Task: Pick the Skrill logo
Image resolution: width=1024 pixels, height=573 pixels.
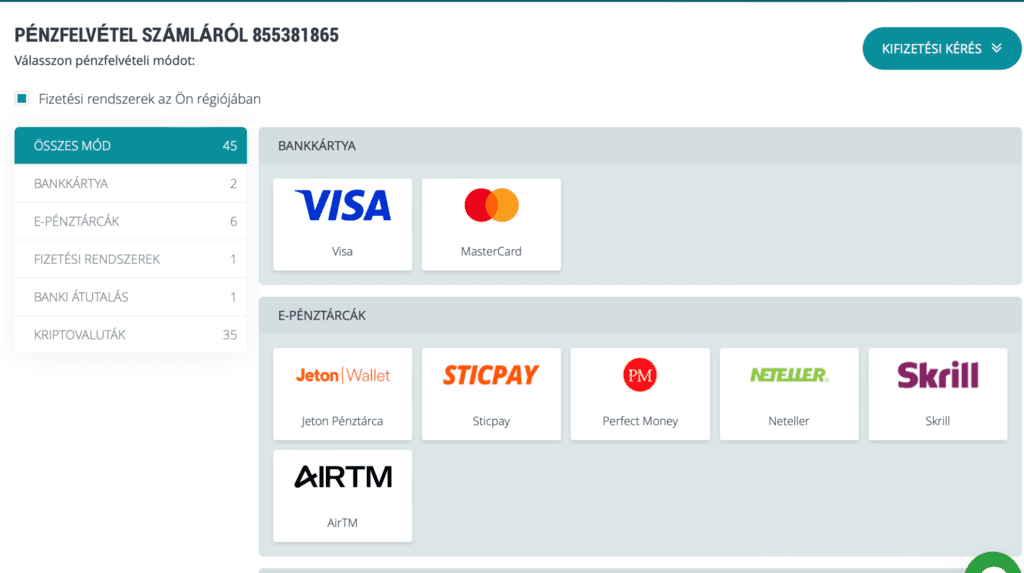Action: coord(938,375)
